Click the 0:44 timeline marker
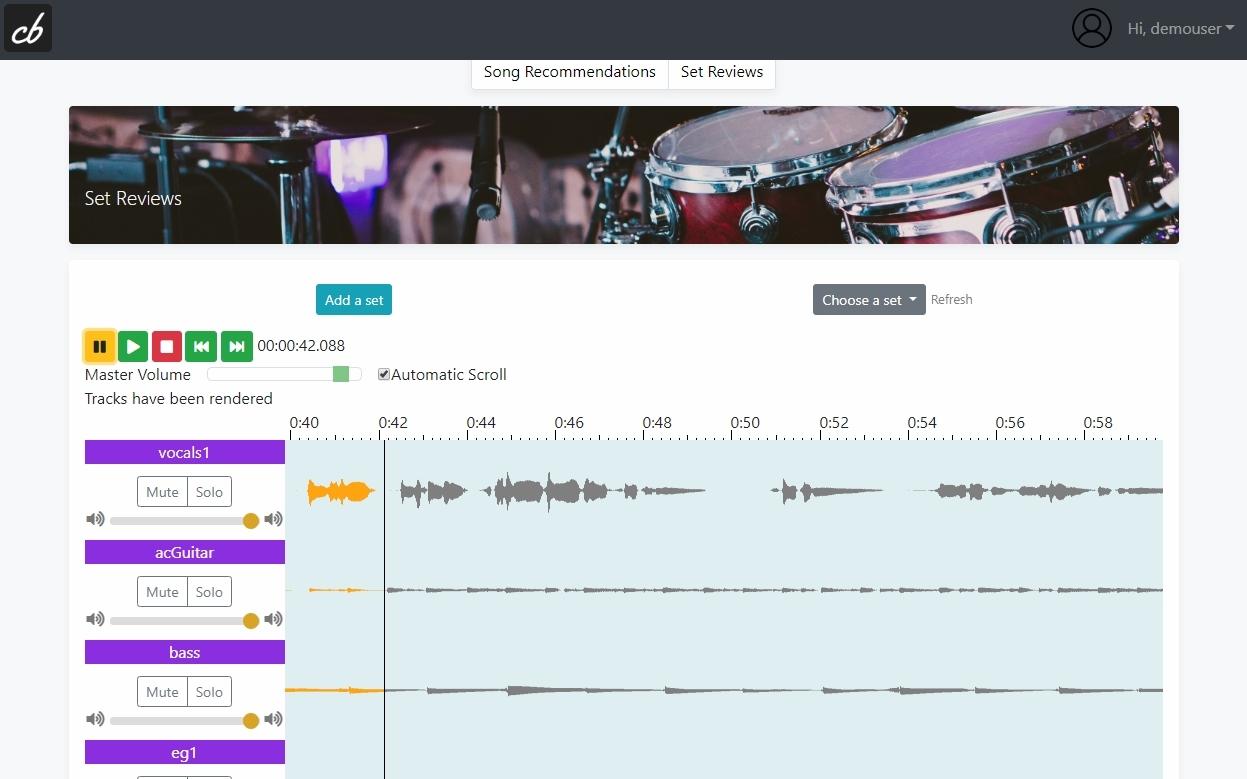This screenshot has height=779, width=1247. 481,423
